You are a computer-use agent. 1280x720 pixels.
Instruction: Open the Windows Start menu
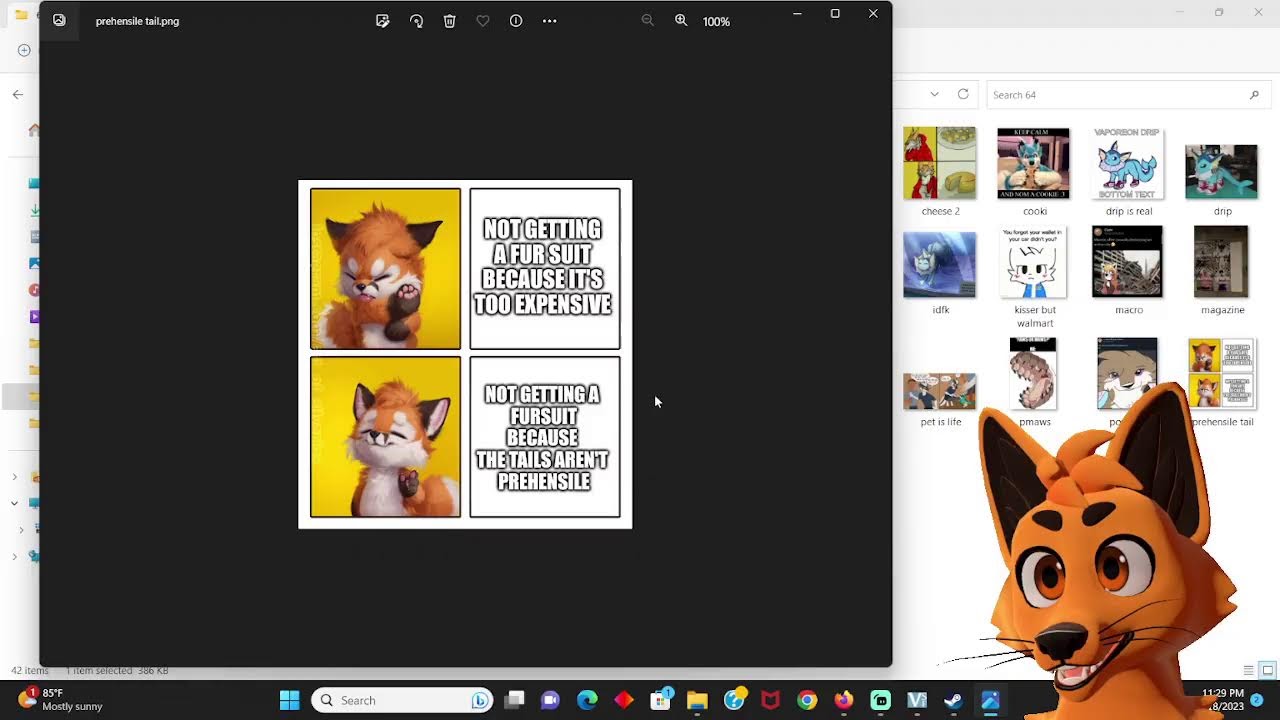click(289, 700)
